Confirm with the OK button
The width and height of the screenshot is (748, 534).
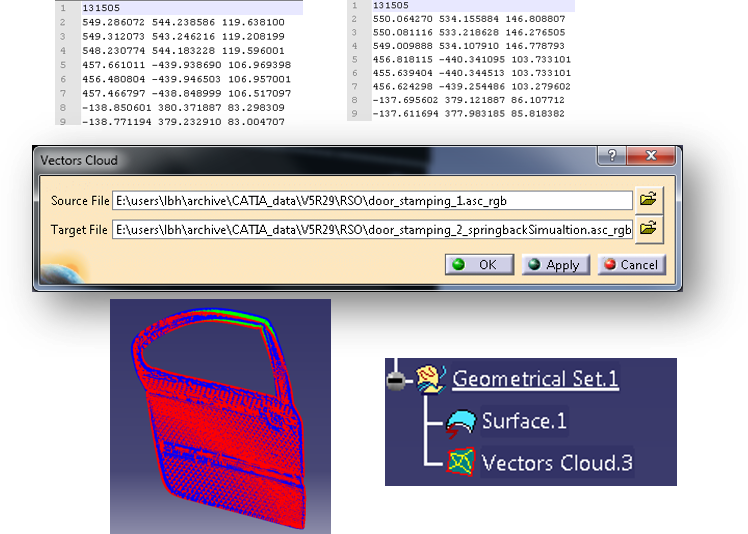tap(476, 265)
